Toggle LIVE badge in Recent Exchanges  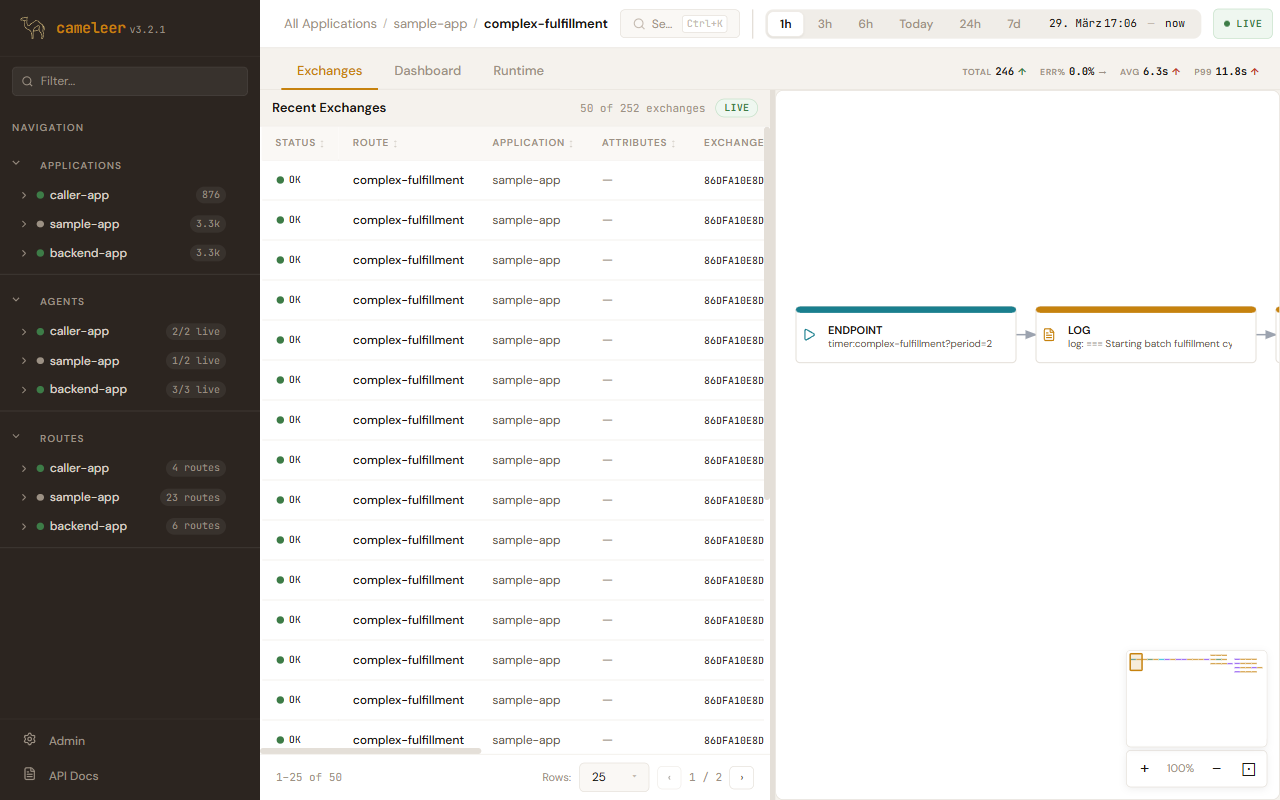pyautogui.click(x=736, y=108)
